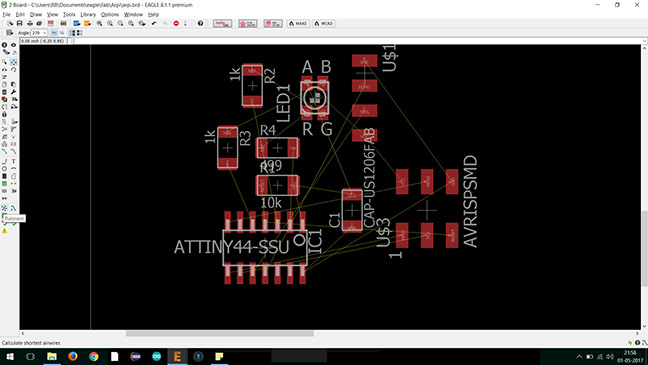Select the Add part tool
Screen dimensions: 648x365
[5, 99]
